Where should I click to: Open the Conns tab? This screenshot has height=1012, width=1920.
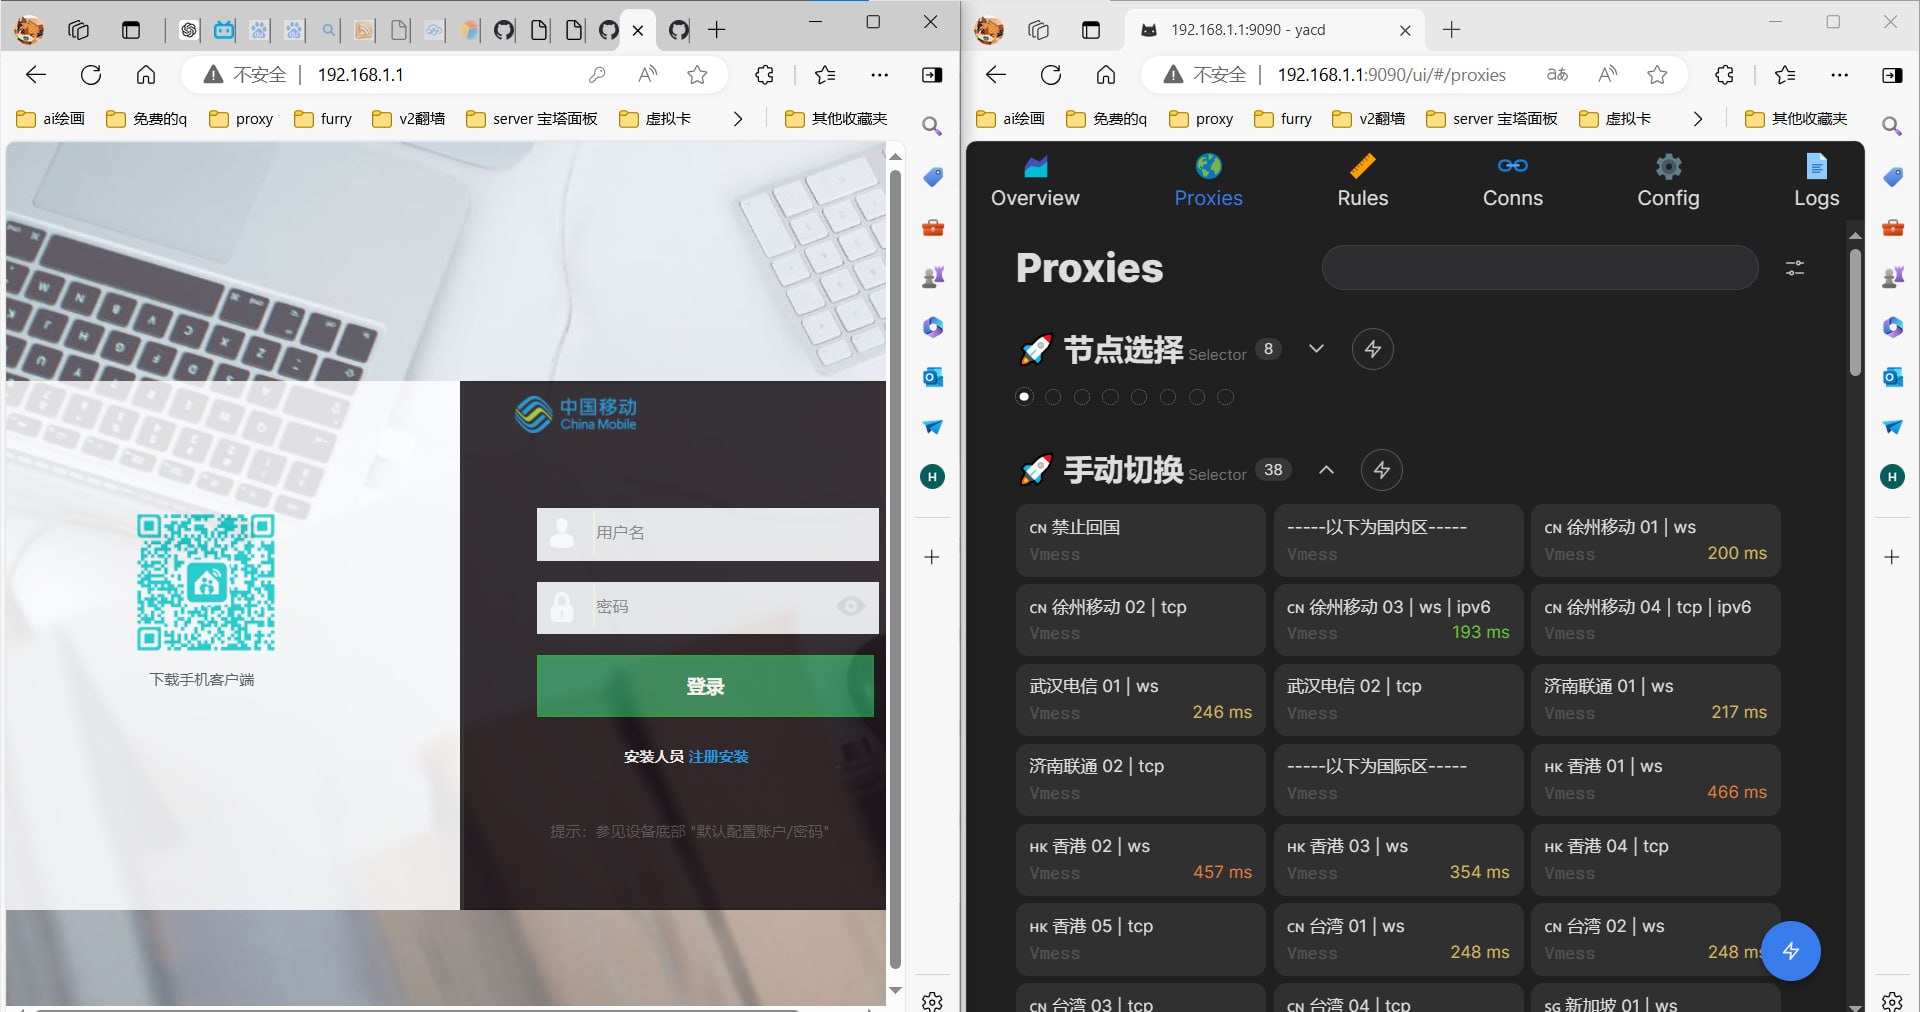click(x=1512, y=181)
